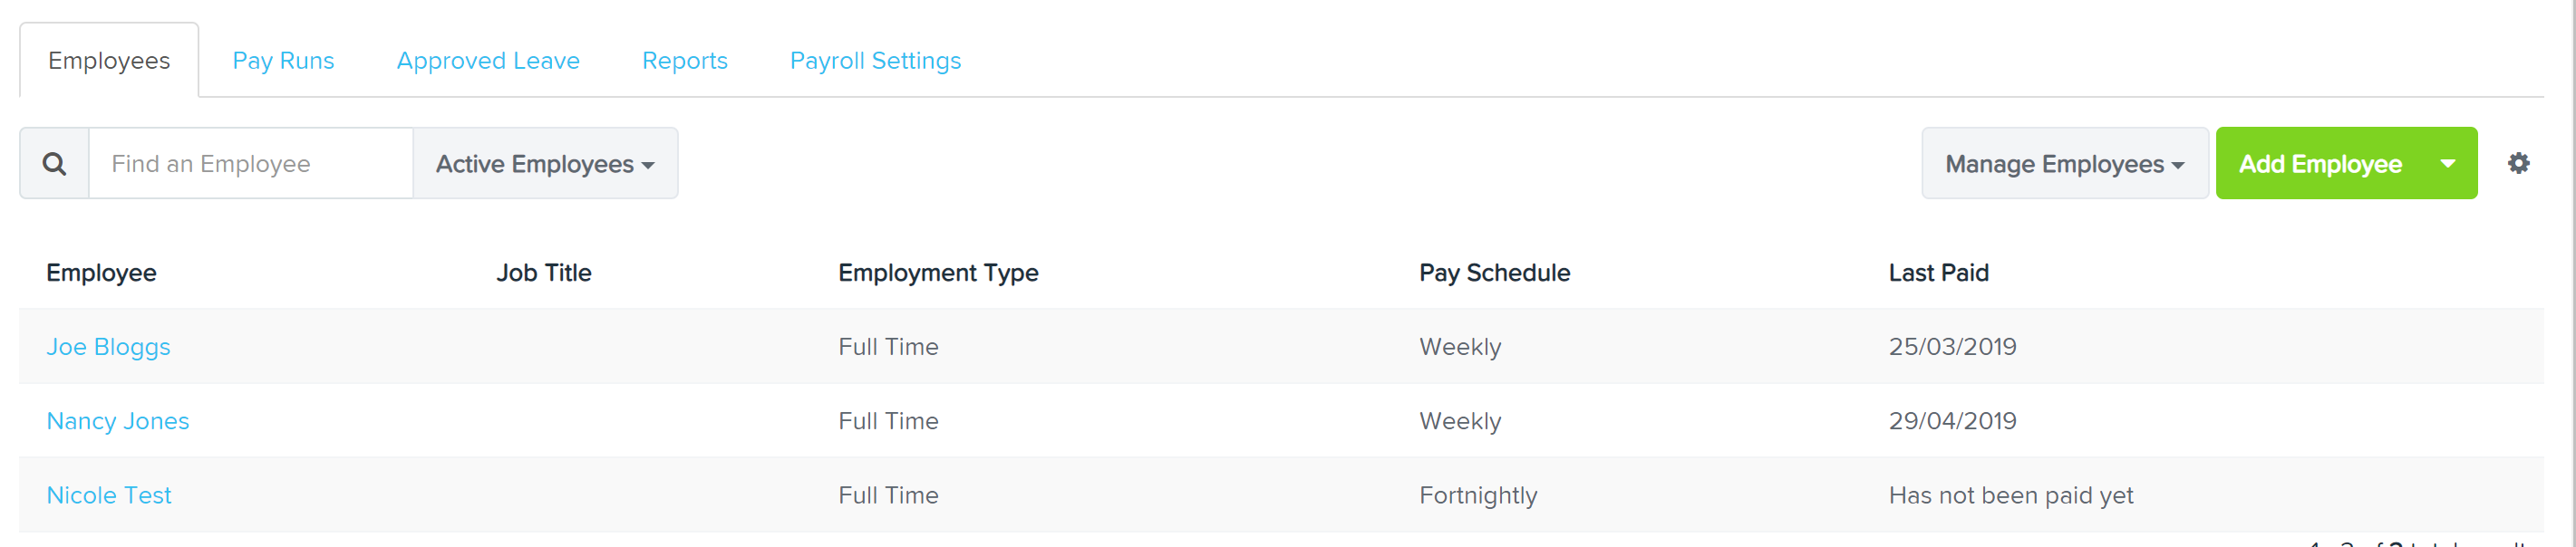Open Joe Bloggs employee record

tap(108, 347)
